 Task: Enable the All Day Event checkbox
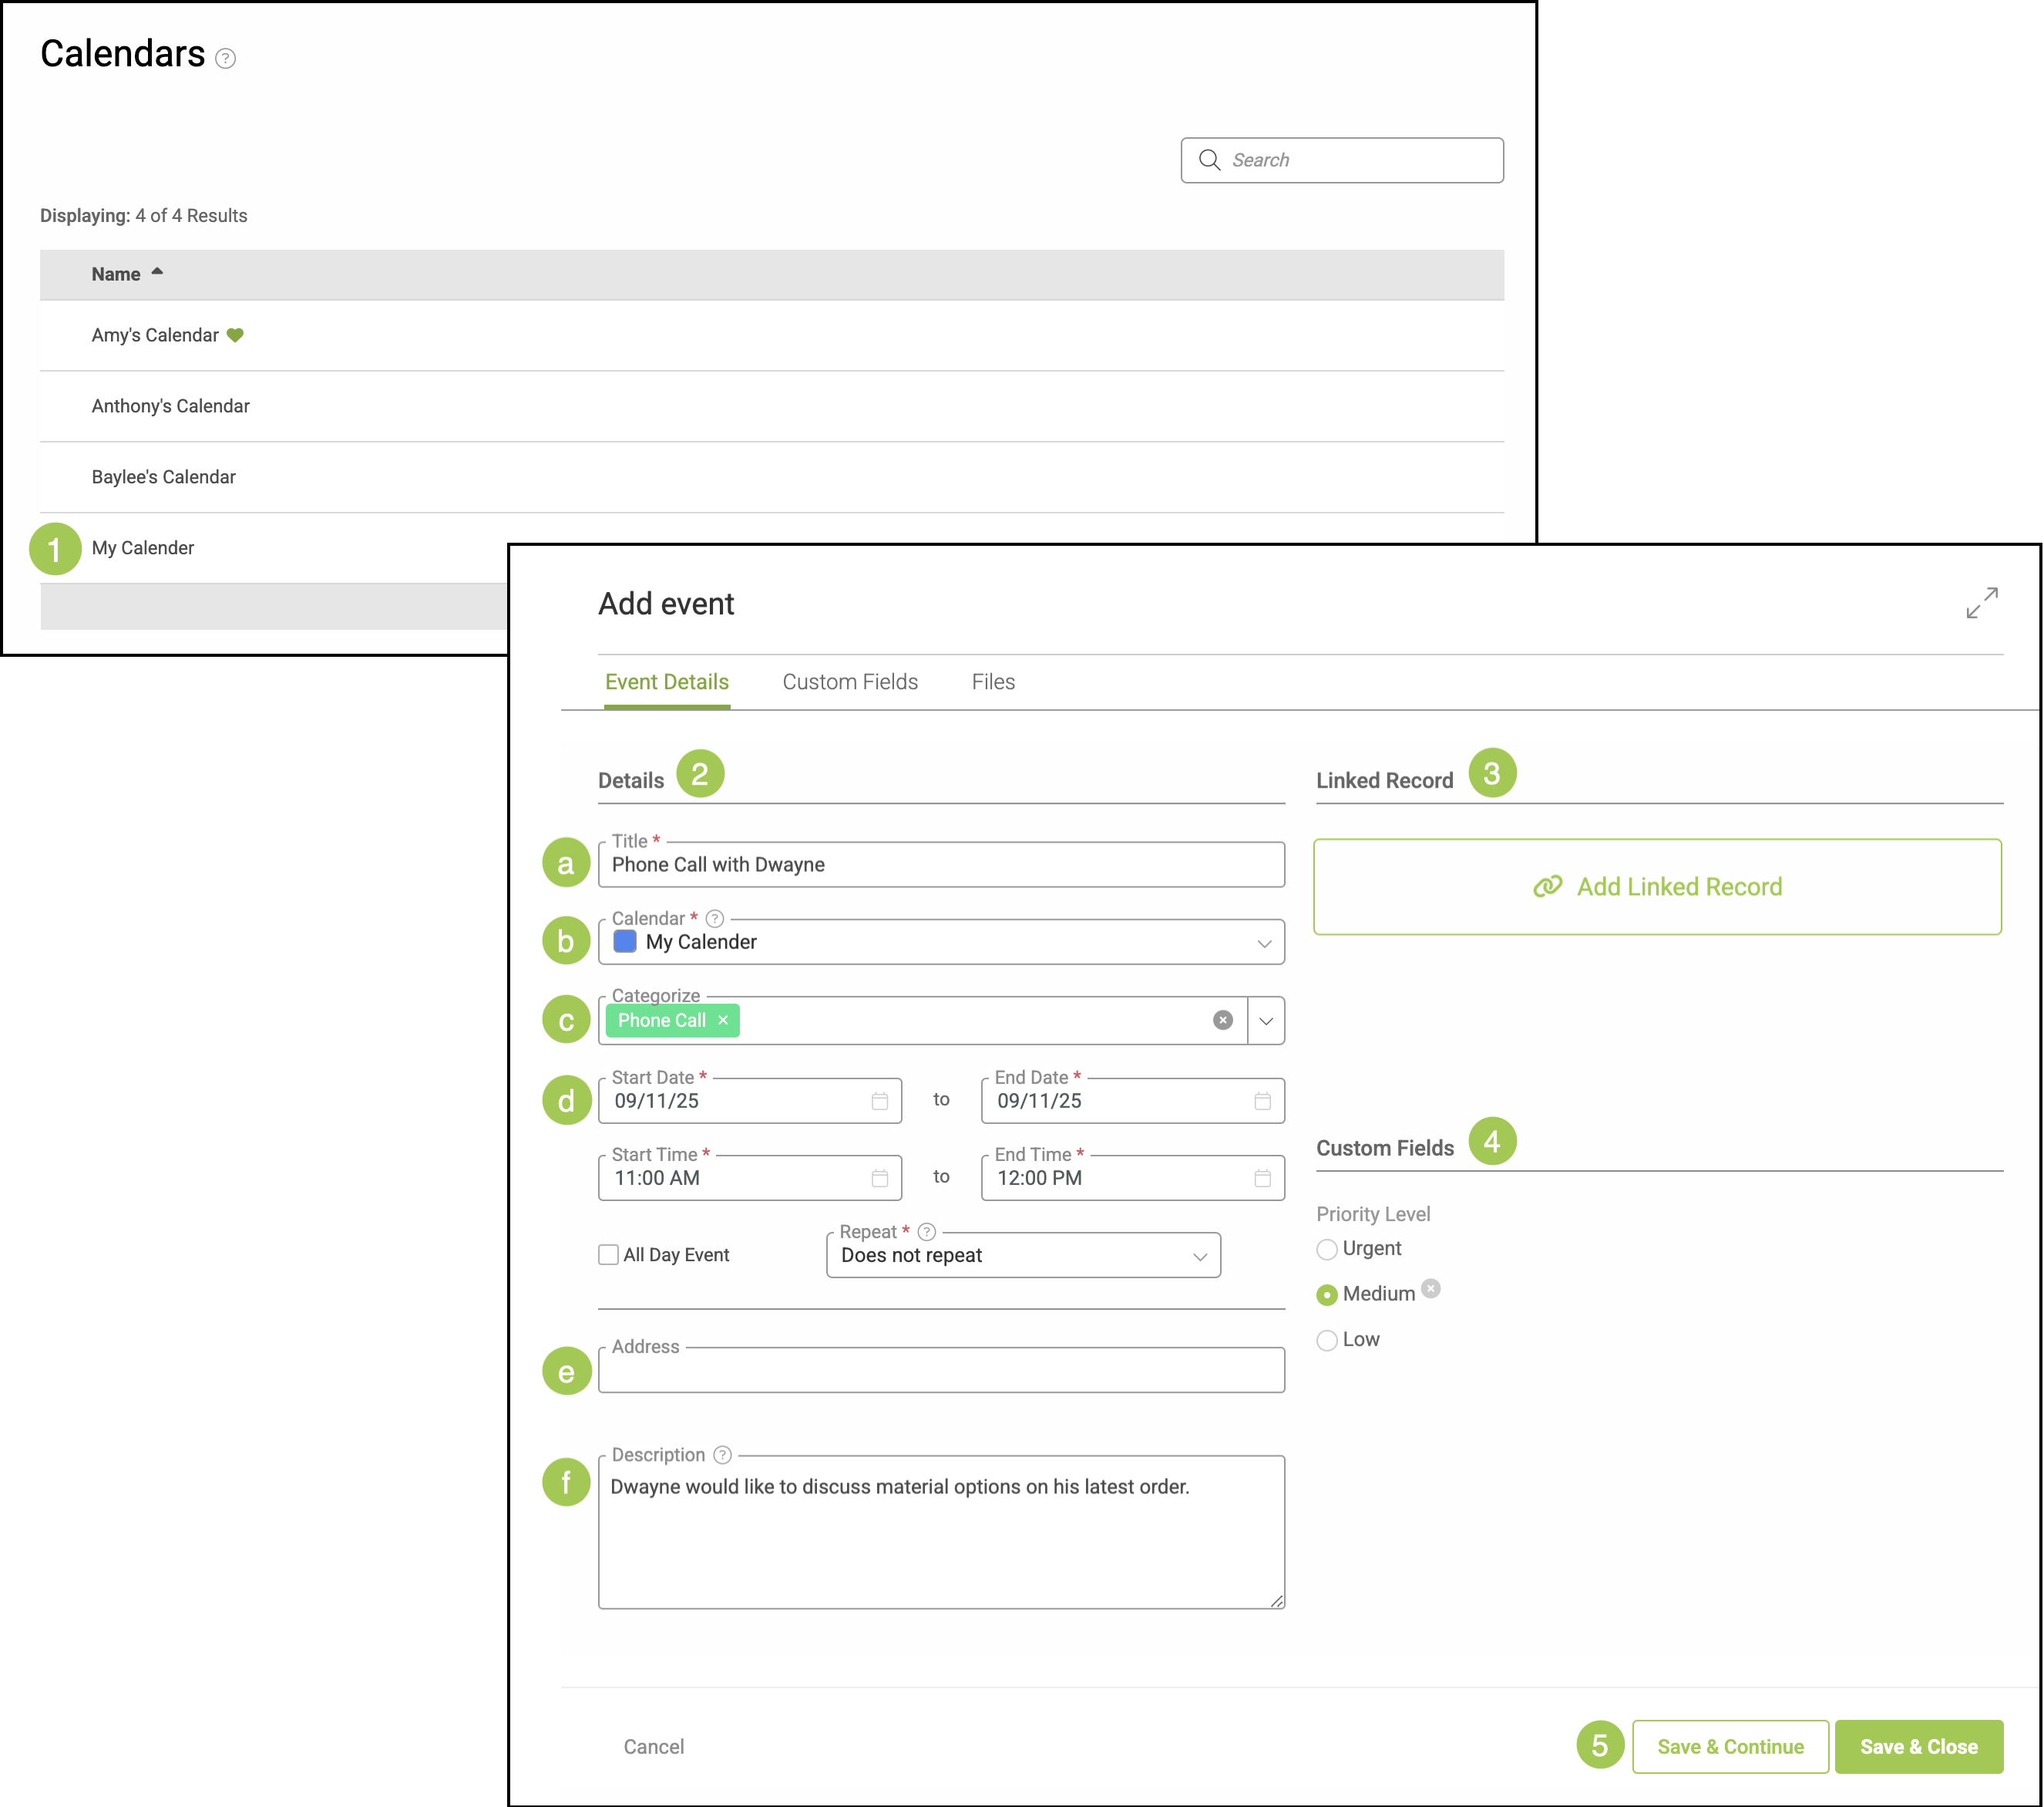coord(608,1255)
